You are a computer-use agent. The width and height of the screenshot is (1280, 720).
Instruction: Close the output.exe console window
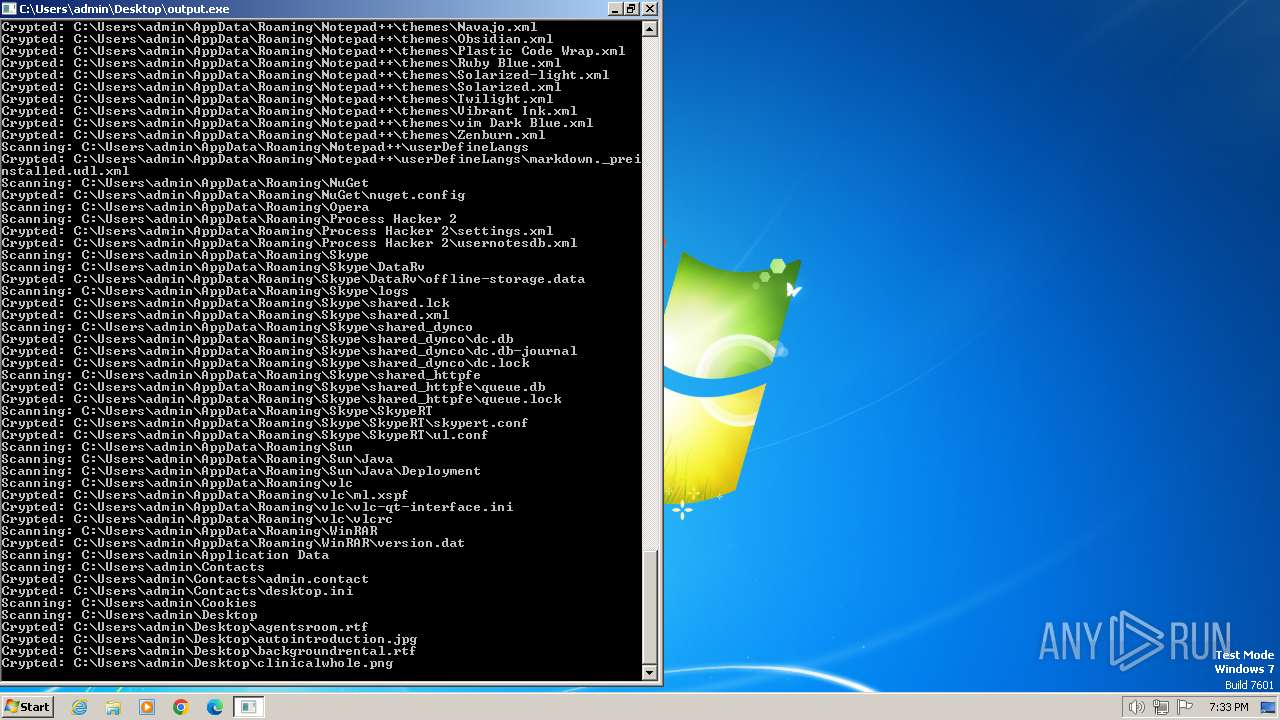point(649,8)
